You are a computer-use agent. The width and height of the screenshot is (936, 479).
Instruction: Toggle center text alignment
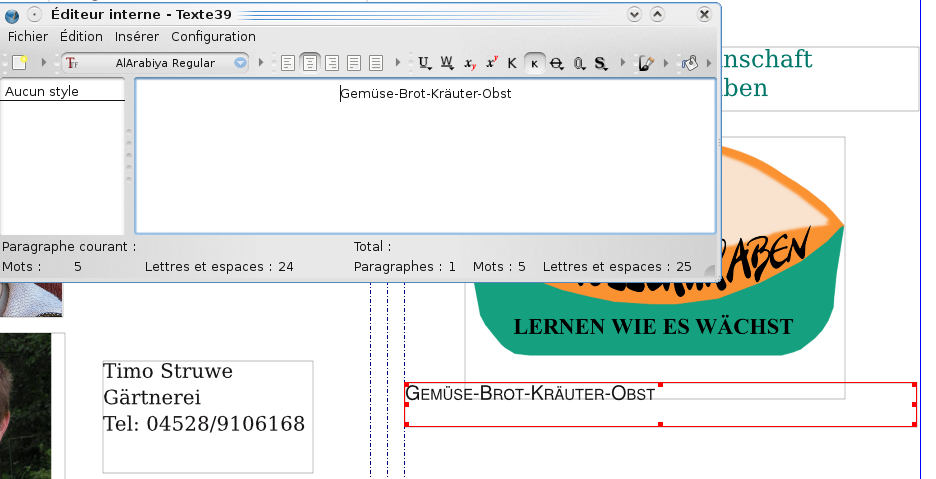310,63
